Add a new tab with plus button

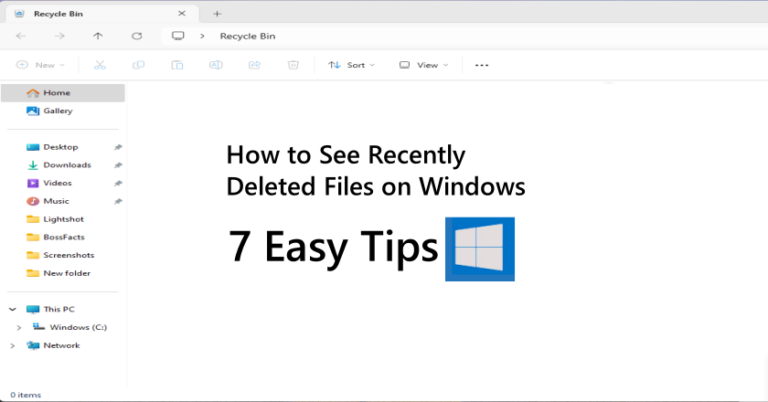point(217,14)
